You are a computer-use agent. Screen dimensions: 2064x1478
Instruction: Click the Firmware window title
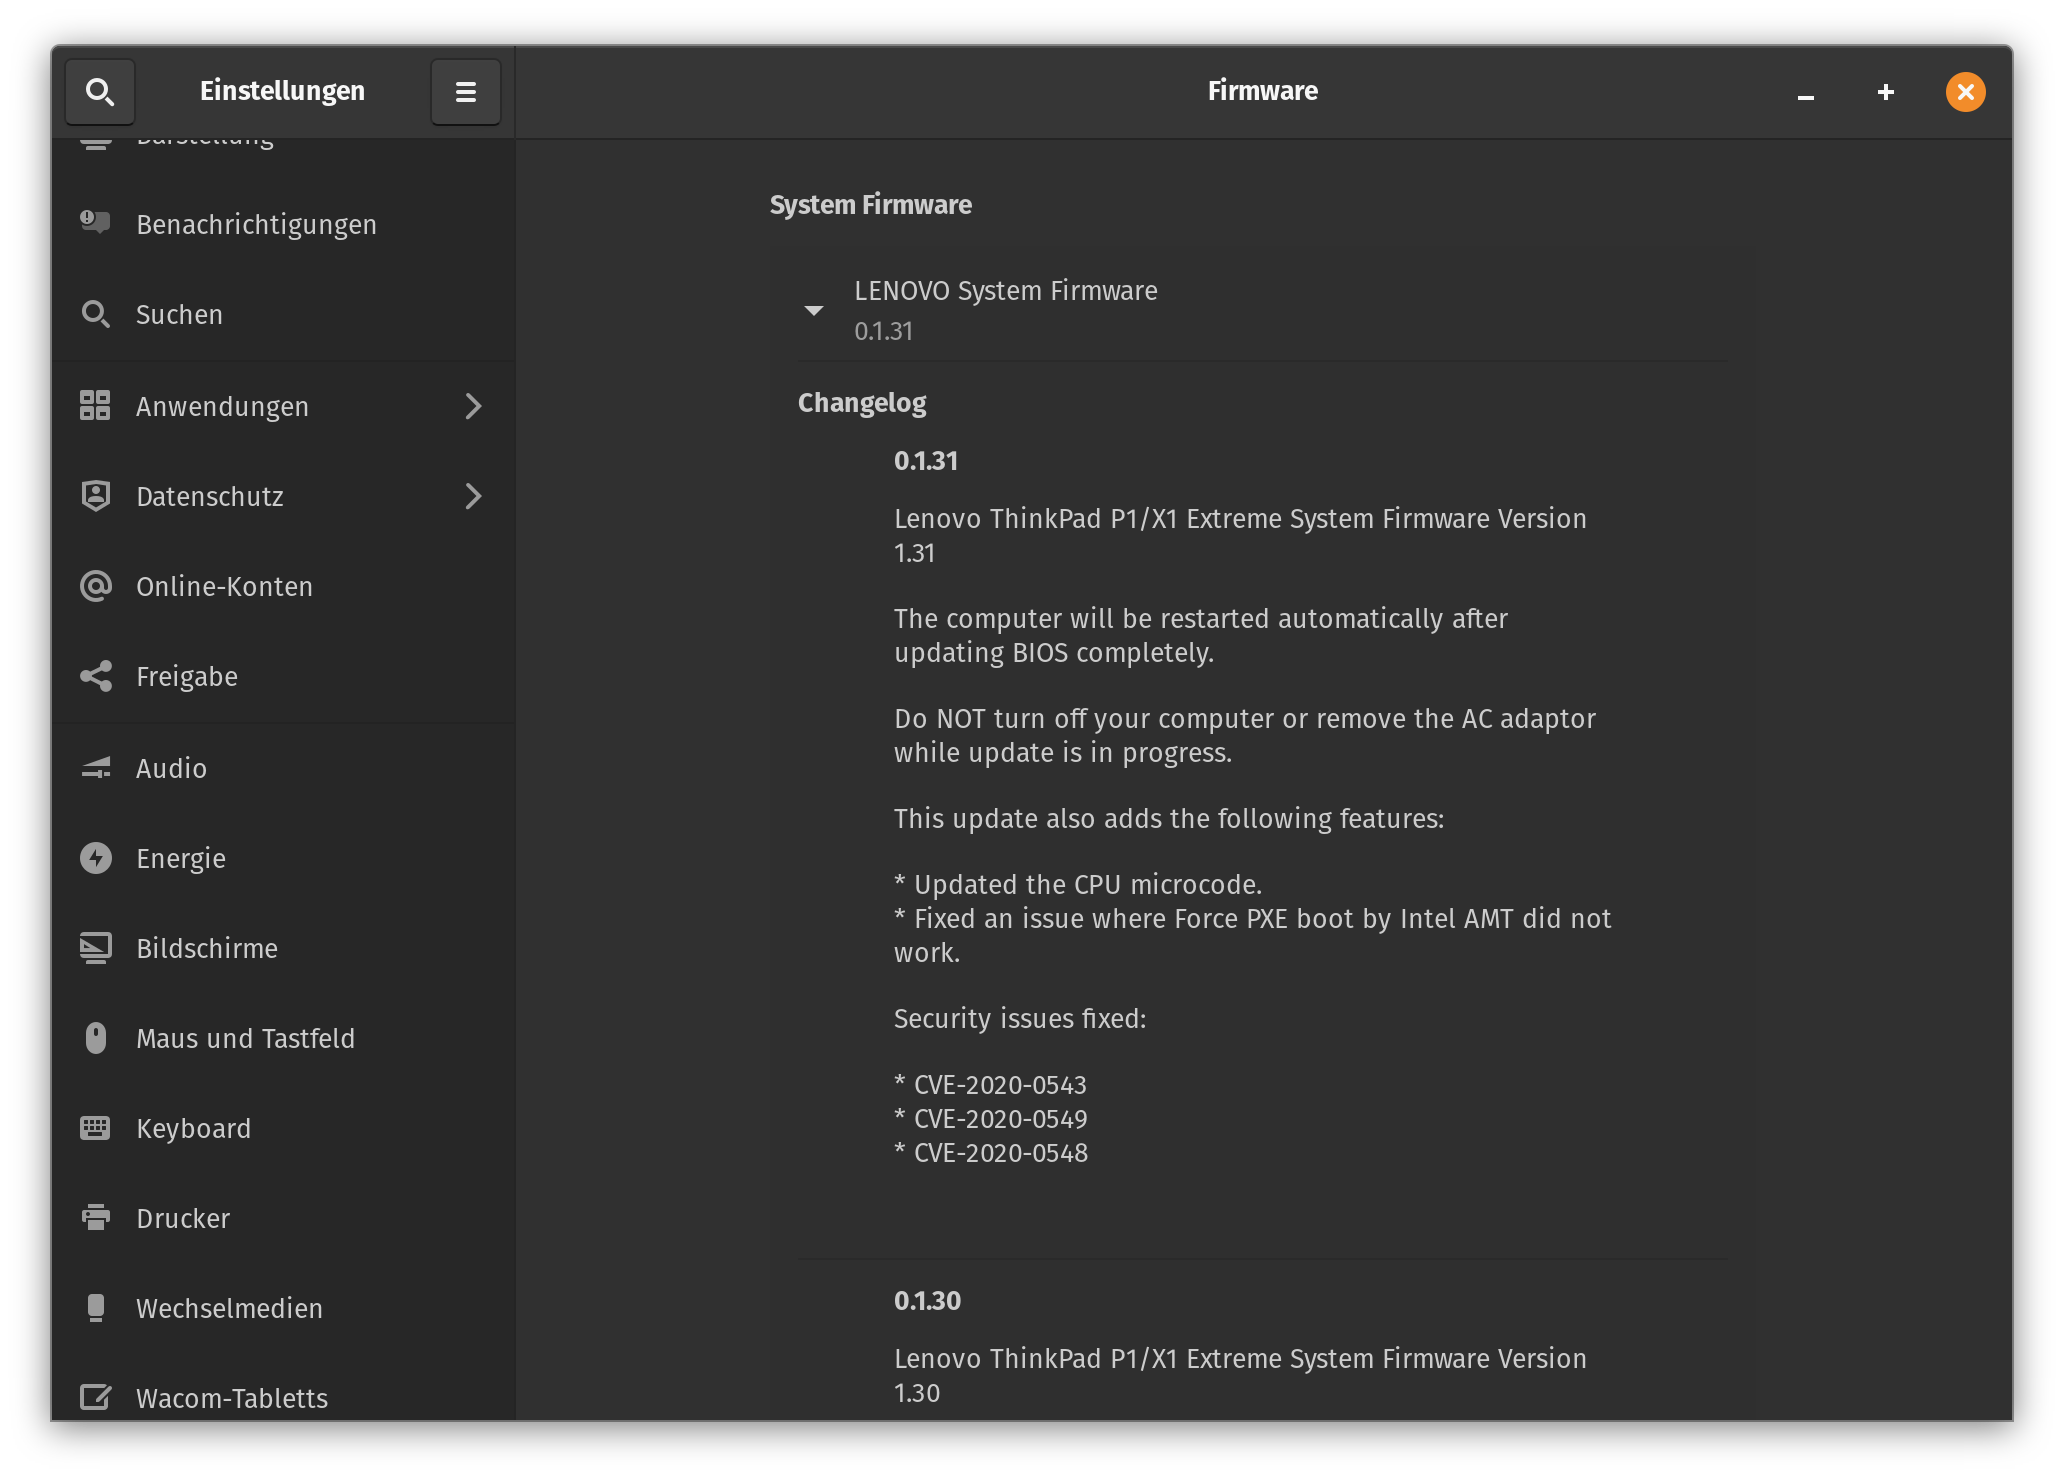click(x=1262, y=91)
